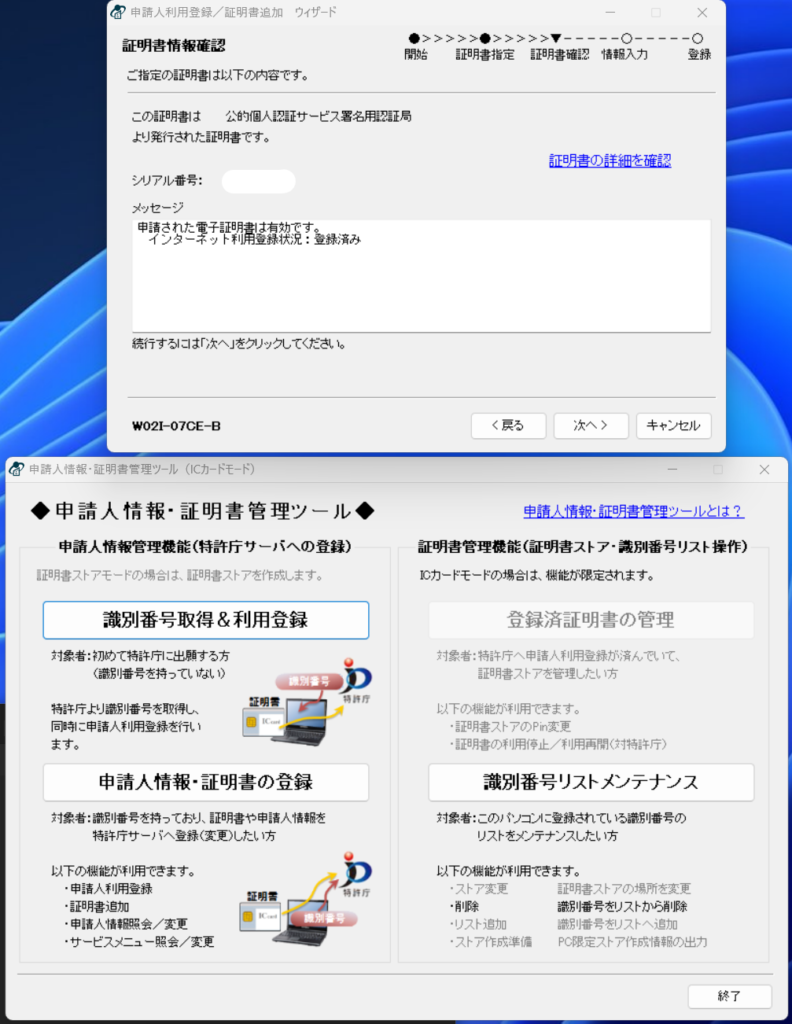Click the 識別番号取得＆利用登録 button
Viewport: 792px width, 1024px height.
205,620
